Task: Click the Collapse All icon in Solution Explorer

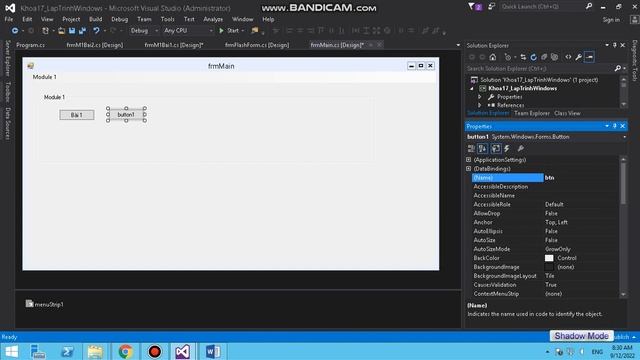Action: tap(544, 57)
